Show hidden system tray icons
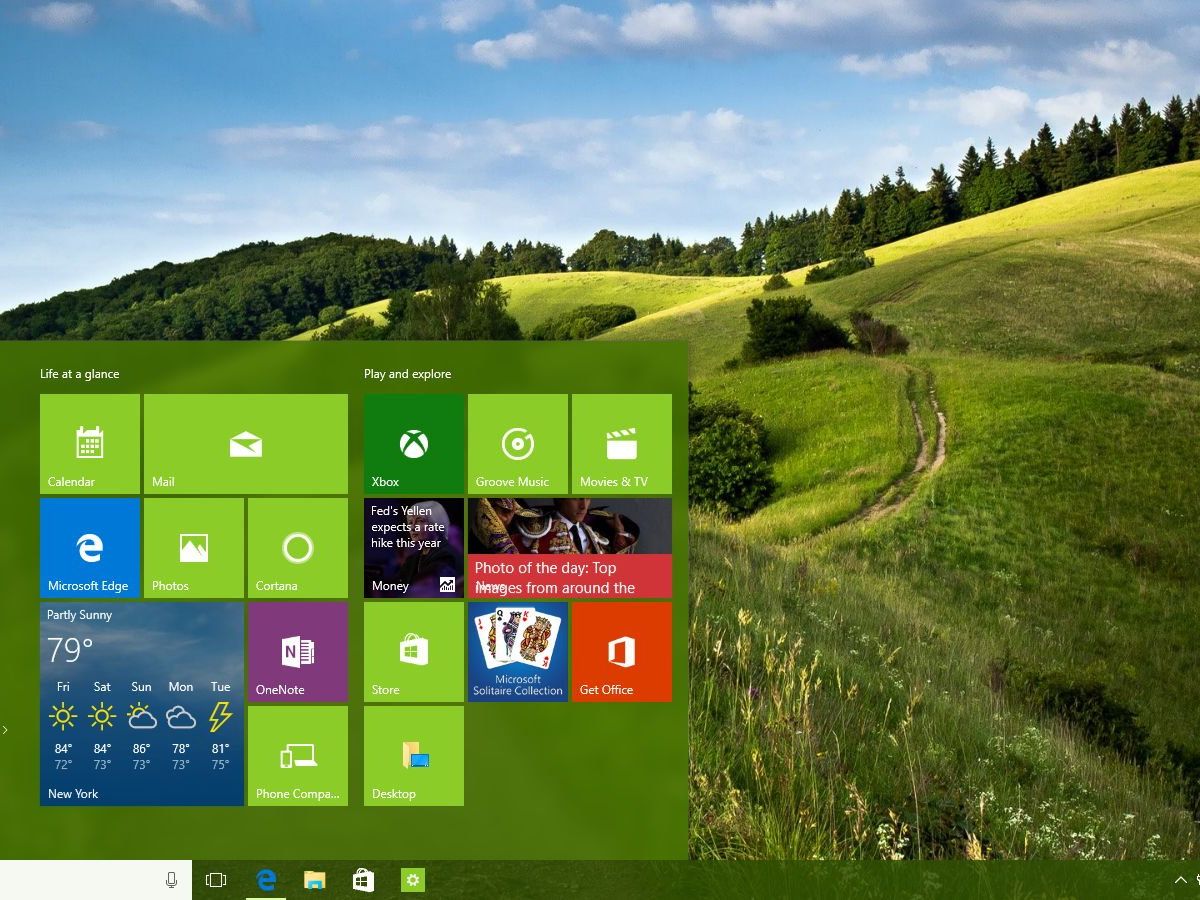Image resolution: width=1200 pixels, height=900 pixels. pos(1180,880)
